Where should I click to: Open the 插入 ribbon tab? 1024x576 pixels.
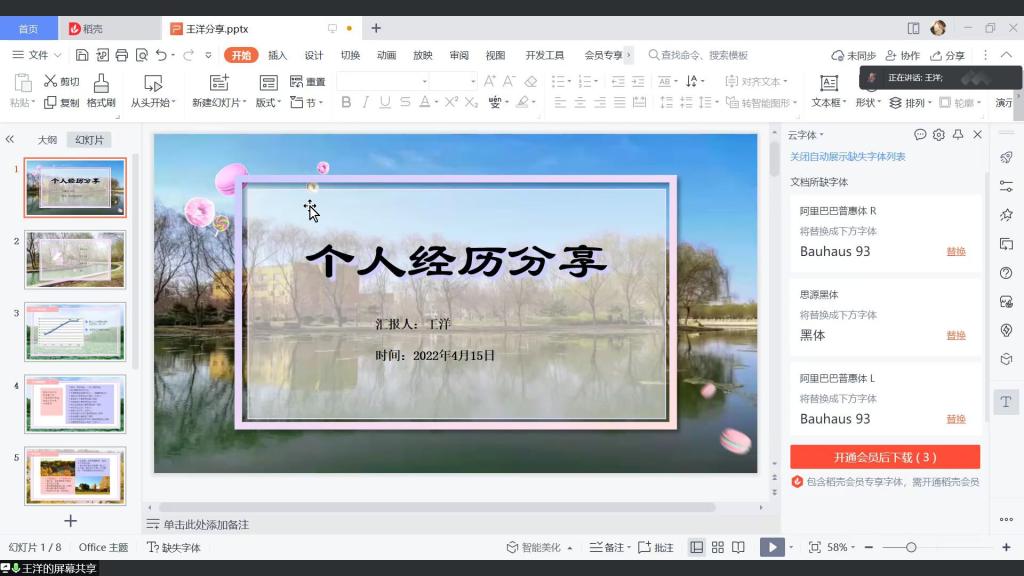277,55
